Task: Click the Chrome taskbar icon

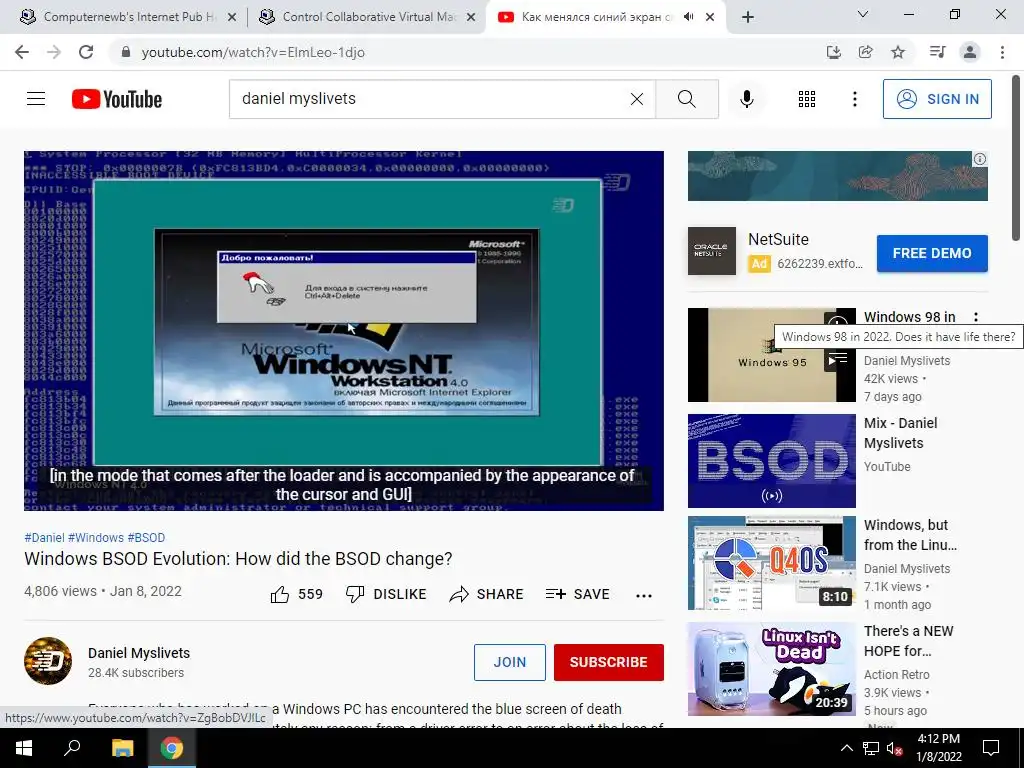Action: [172, 748]
